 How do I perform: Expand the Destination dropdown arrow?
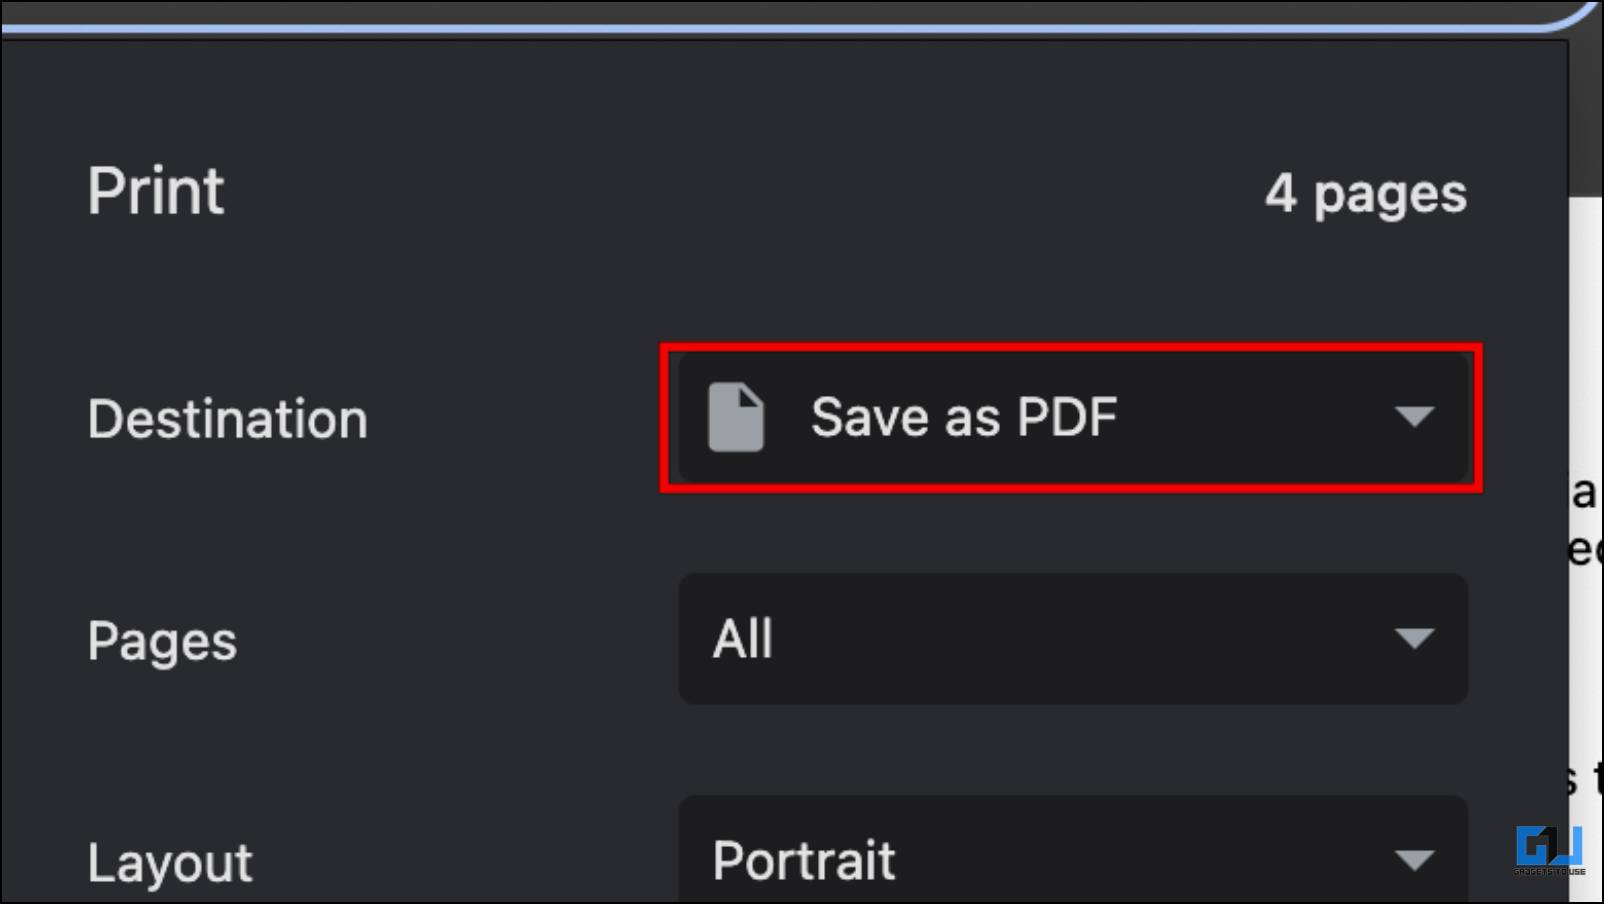[1414, 416]
